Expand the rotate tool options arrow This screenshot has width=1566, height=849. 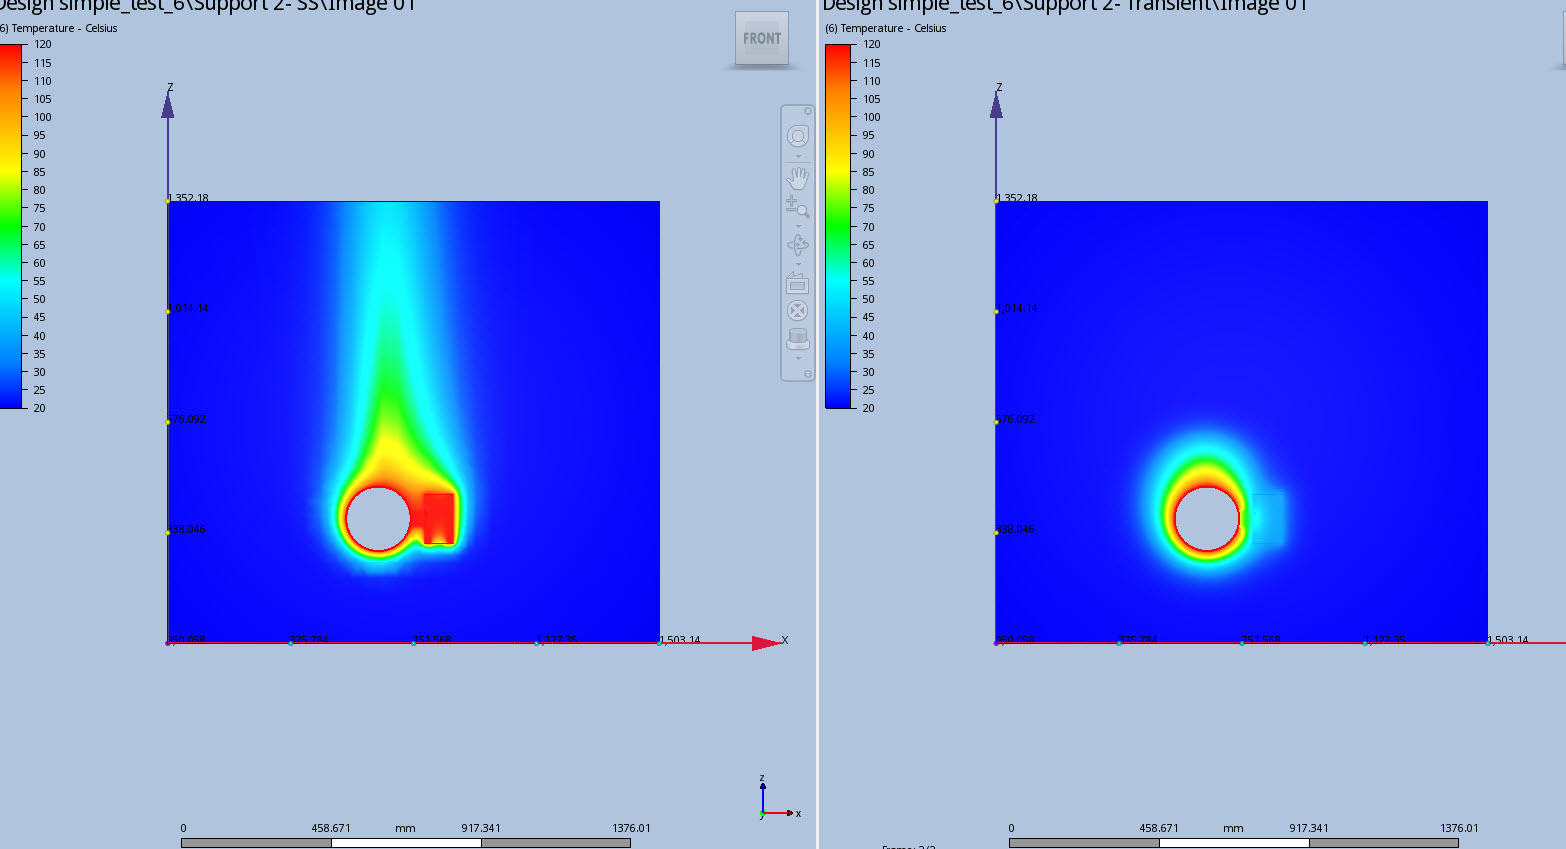(797, 264)
